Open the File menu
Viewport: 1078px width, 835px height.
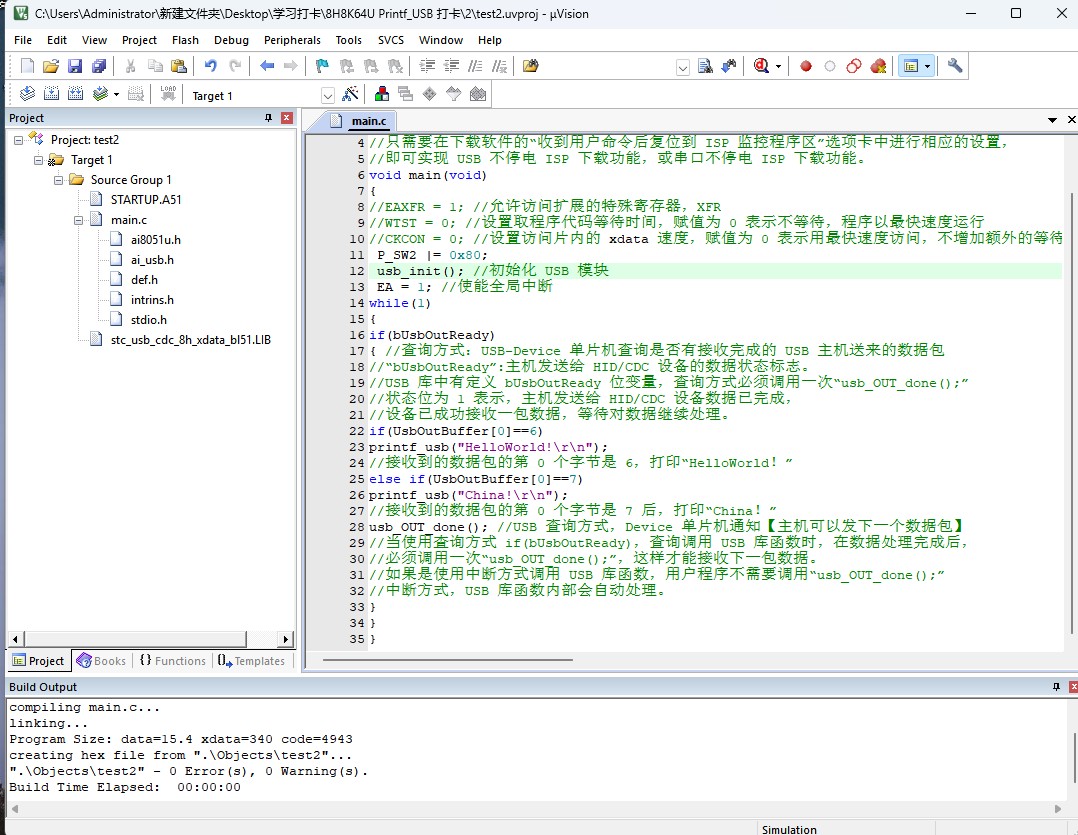click(x=23, y=40)
